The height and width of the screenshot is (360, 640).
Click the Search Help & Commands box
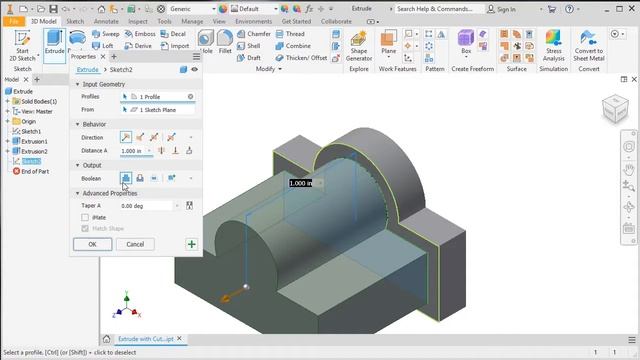pos(439,9)
